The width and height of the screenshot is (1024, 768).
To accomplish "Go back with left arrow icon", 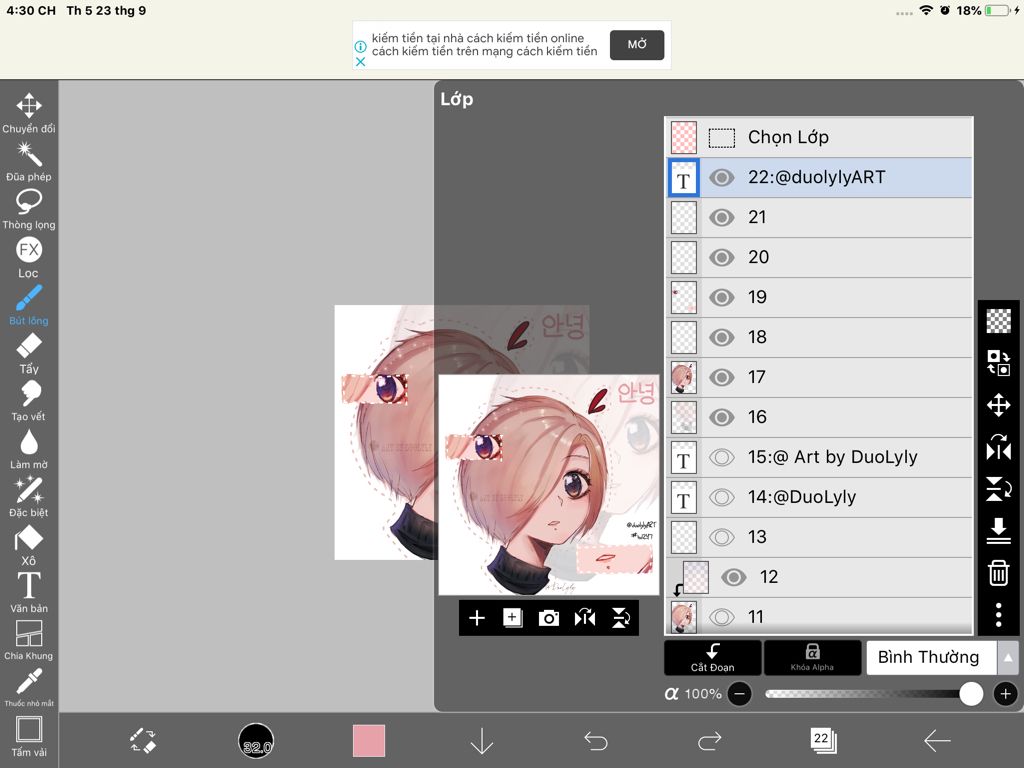I will (x=937, y=741).
